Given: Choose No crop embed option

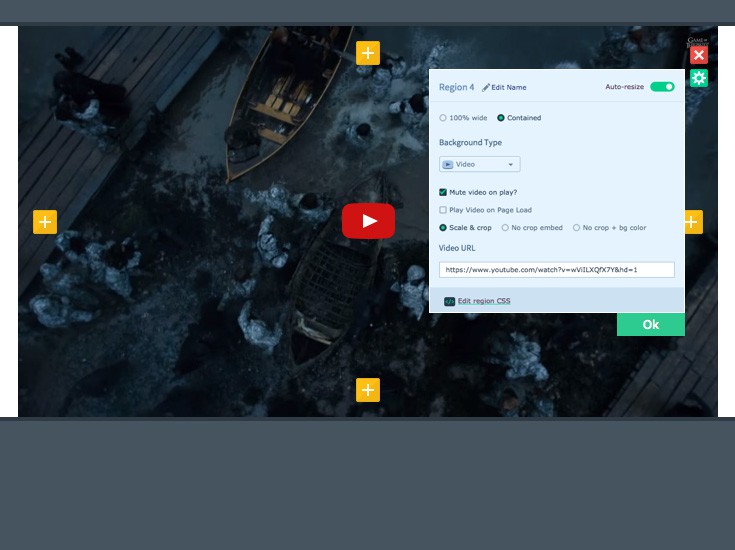Looking at the screenshot, I should click(x=505, y=227).
